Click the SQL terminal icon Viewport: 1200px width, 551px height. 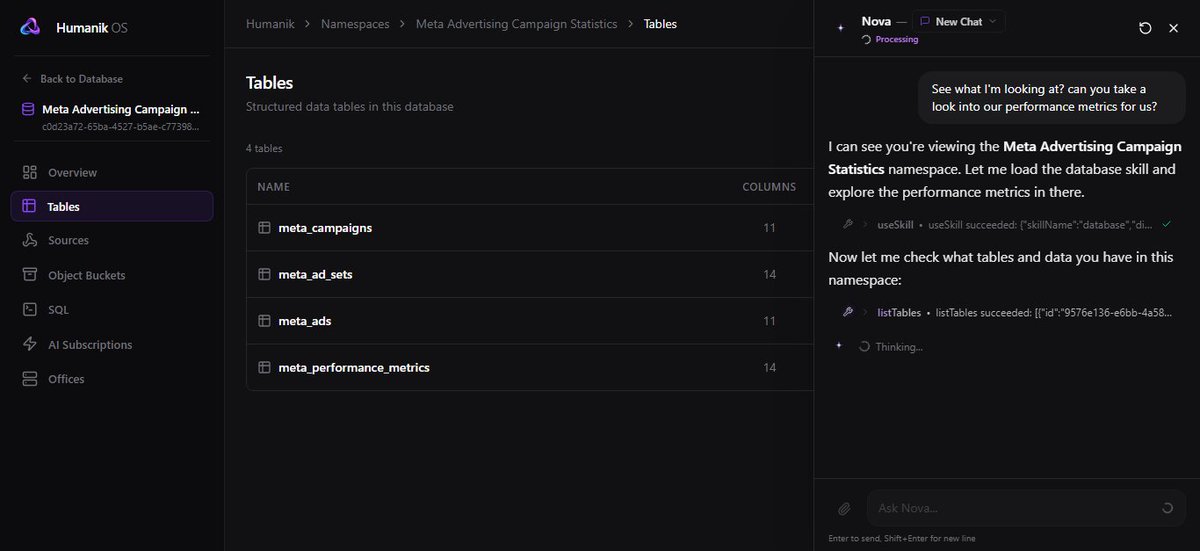pos(30,310)
